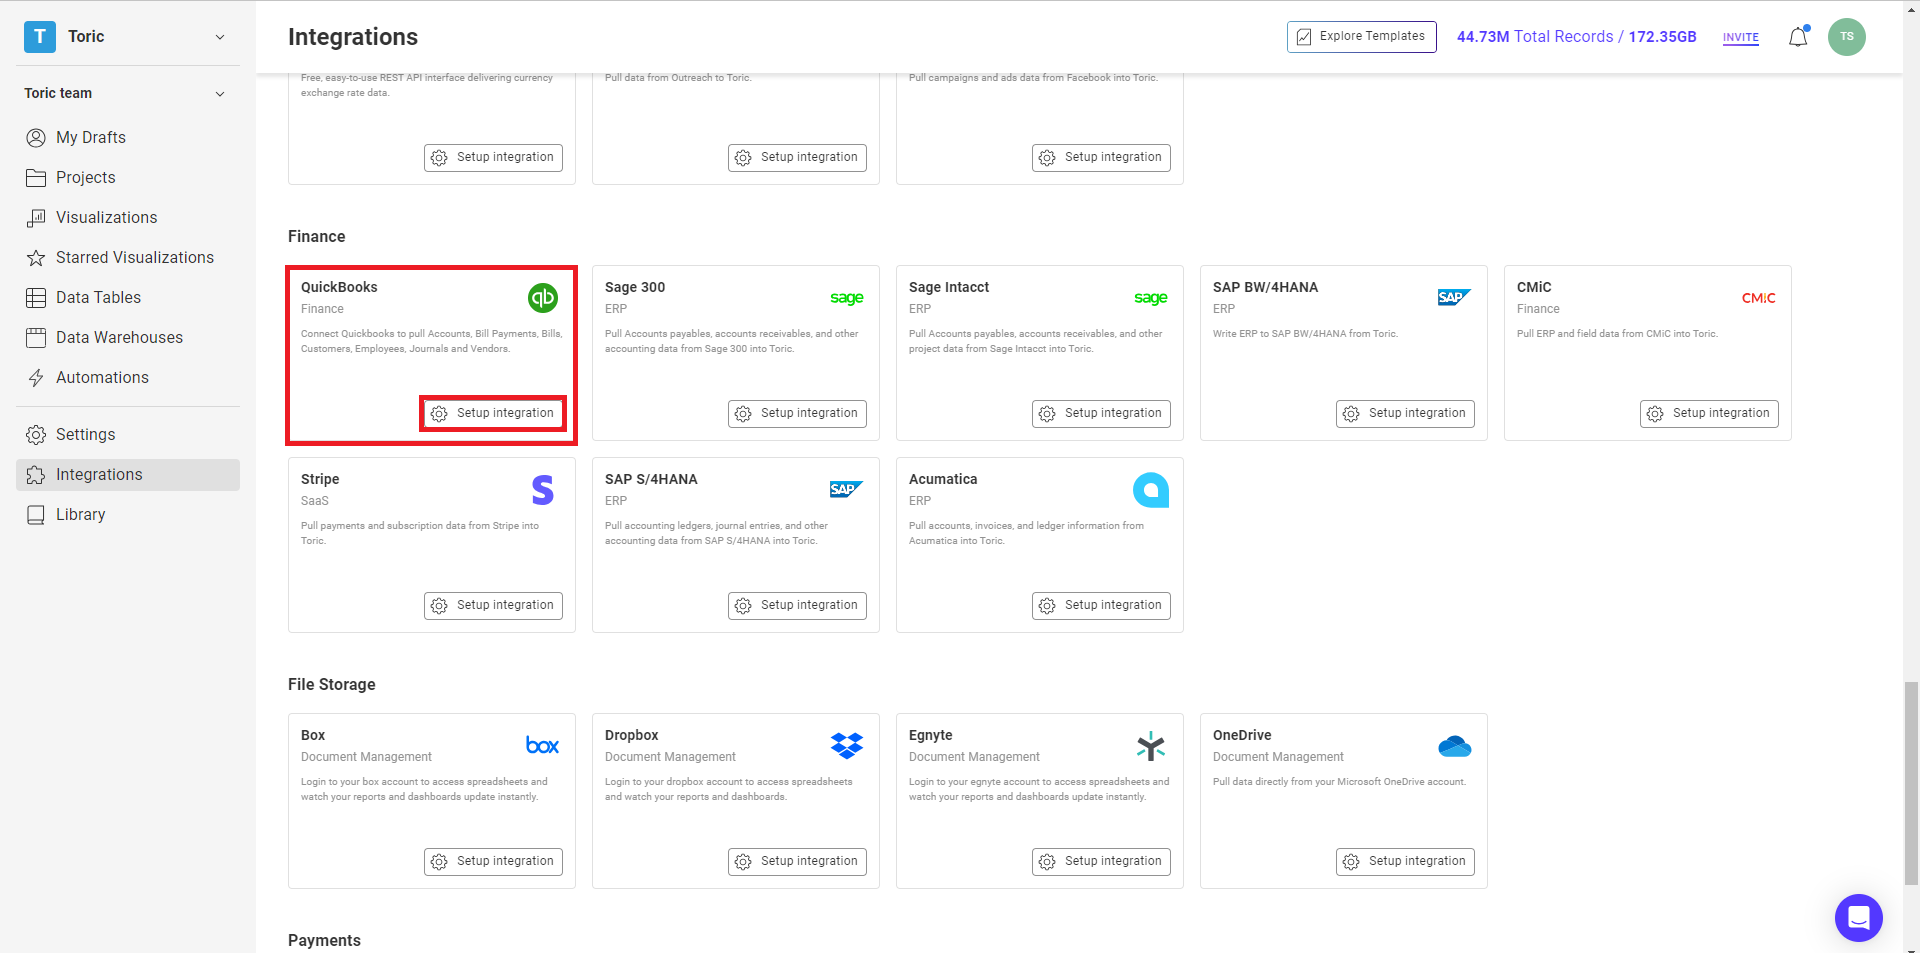
Task: Click the Library book icon
Action: pyautogui.click(x=36, y=515)
